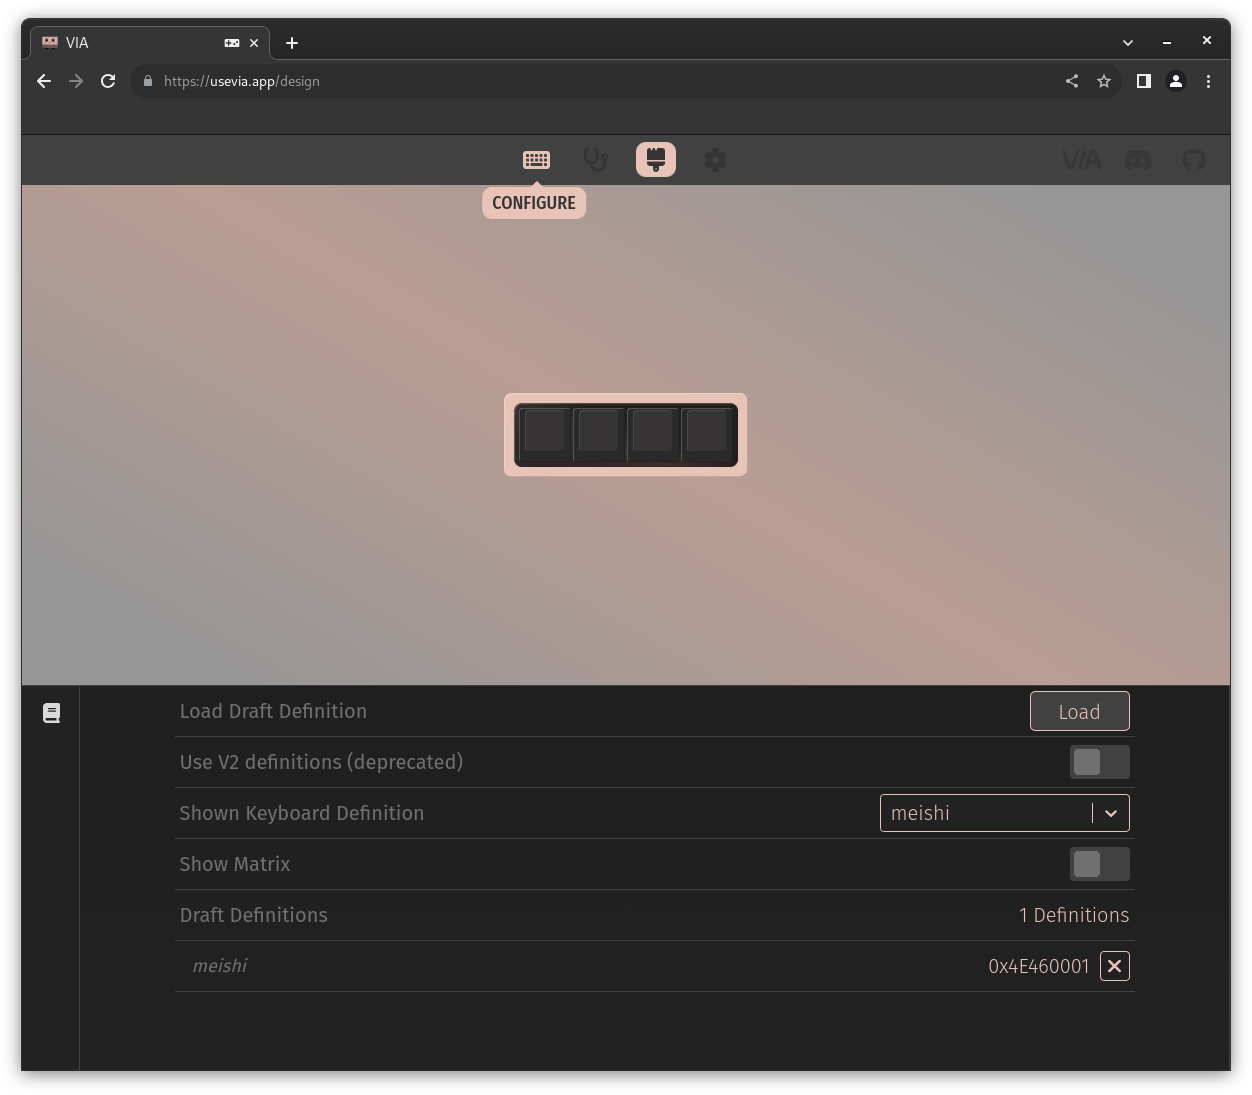
Task: Open a new browser tab
Action: (x=292, y=43)
